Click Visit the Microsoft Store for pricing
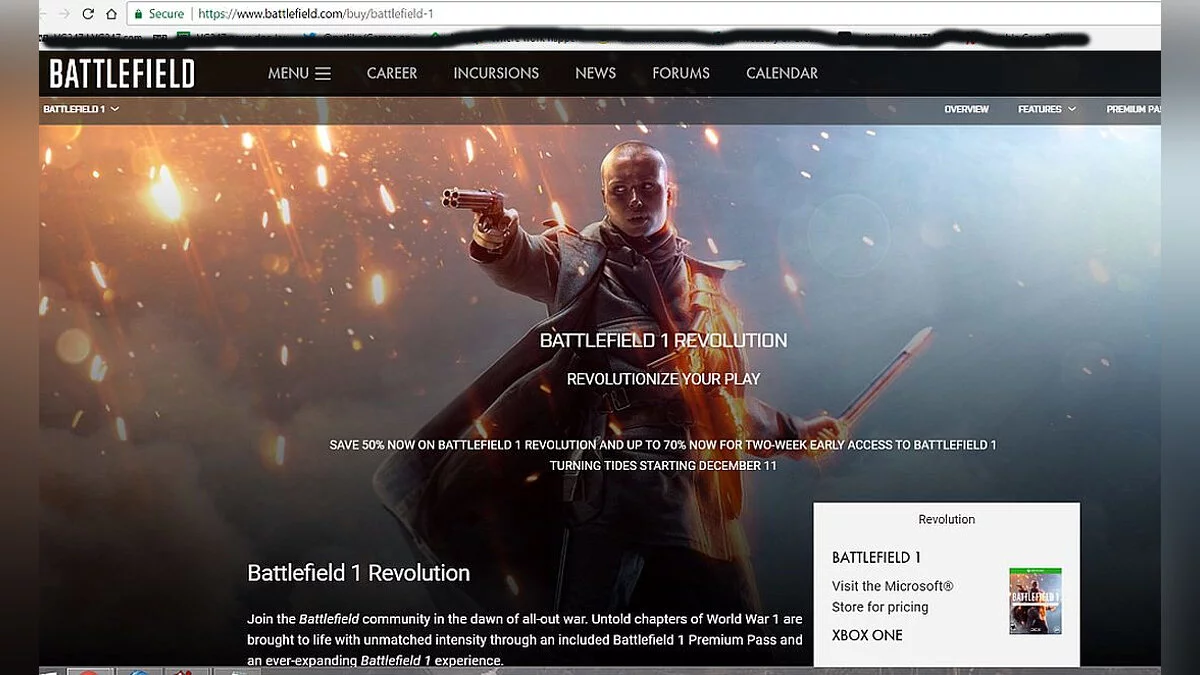The width and height of the screenshot is (1200, 675). click(892, 597)
